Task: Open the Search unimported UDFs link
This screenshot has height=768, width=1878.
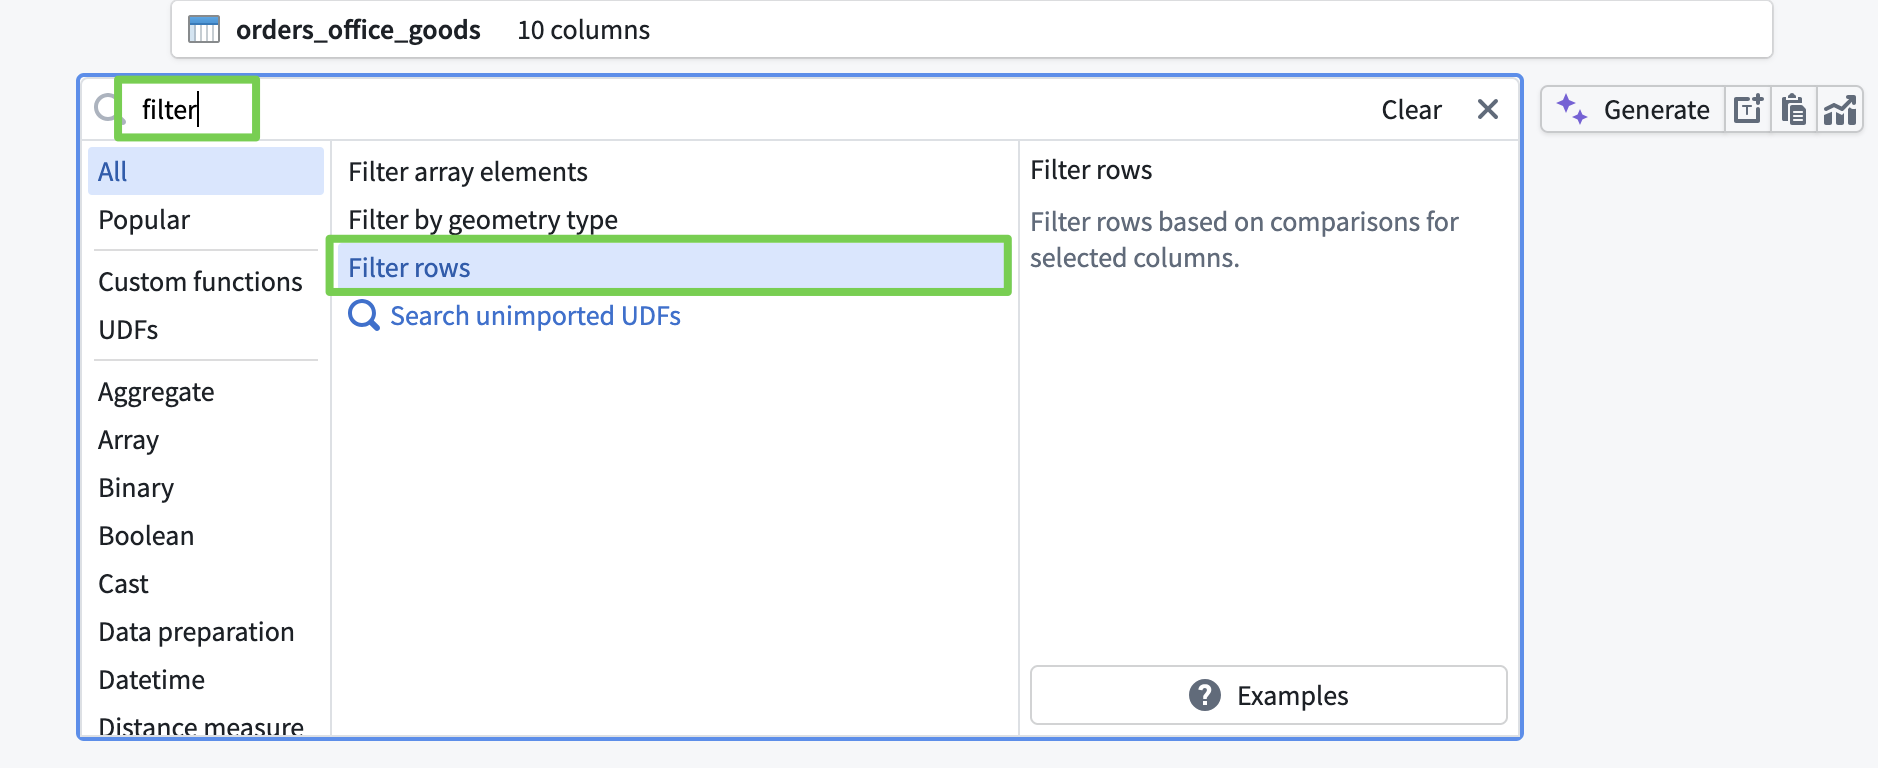Action: point(535,316)
